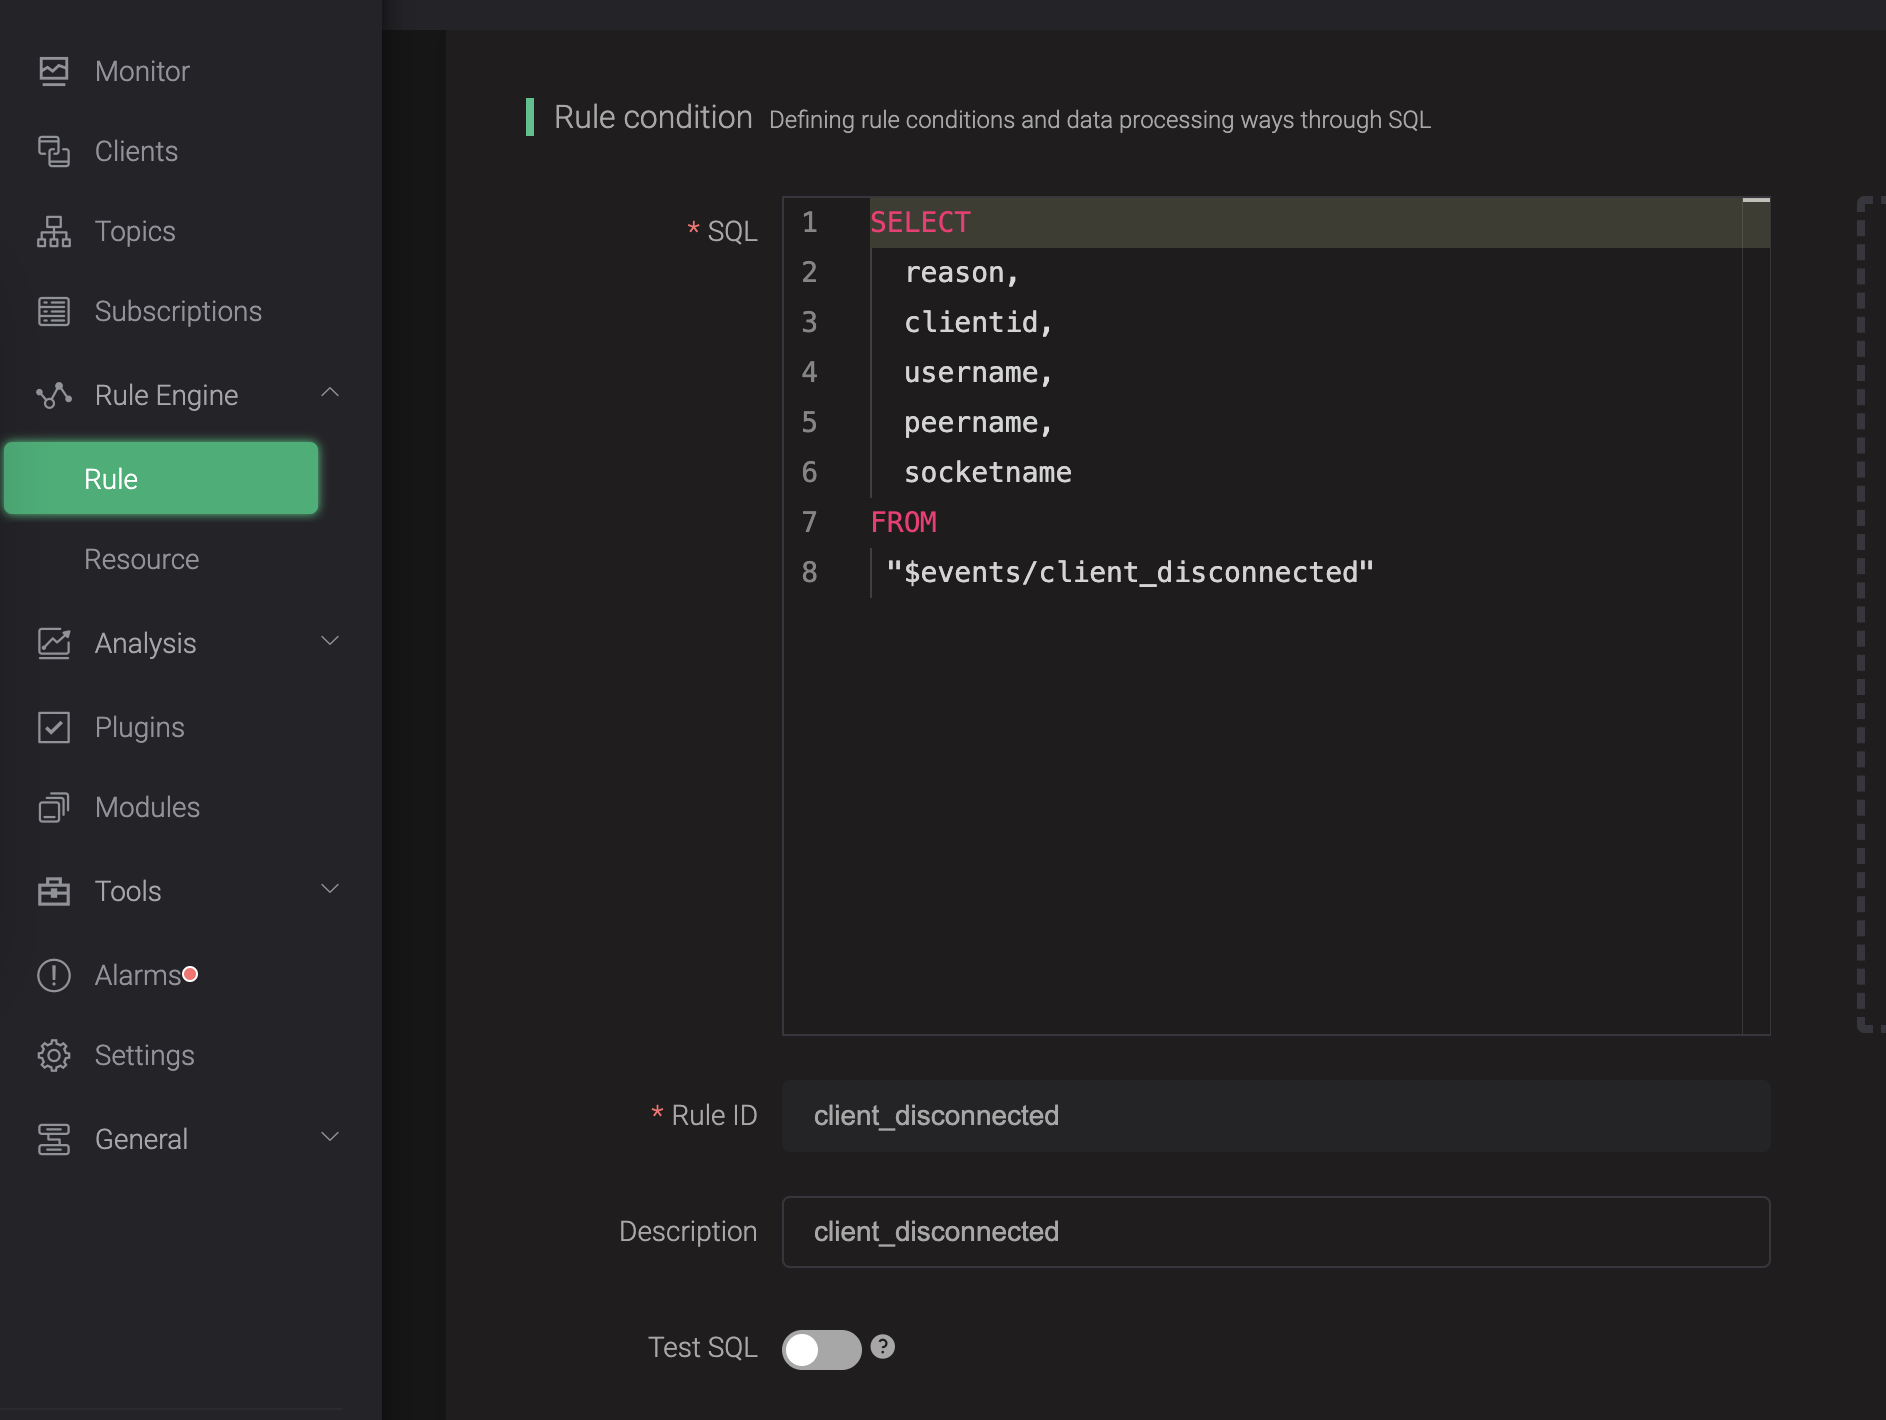
Task: Click the Topics hierarchy icon
Action: (x=54, y=231)
